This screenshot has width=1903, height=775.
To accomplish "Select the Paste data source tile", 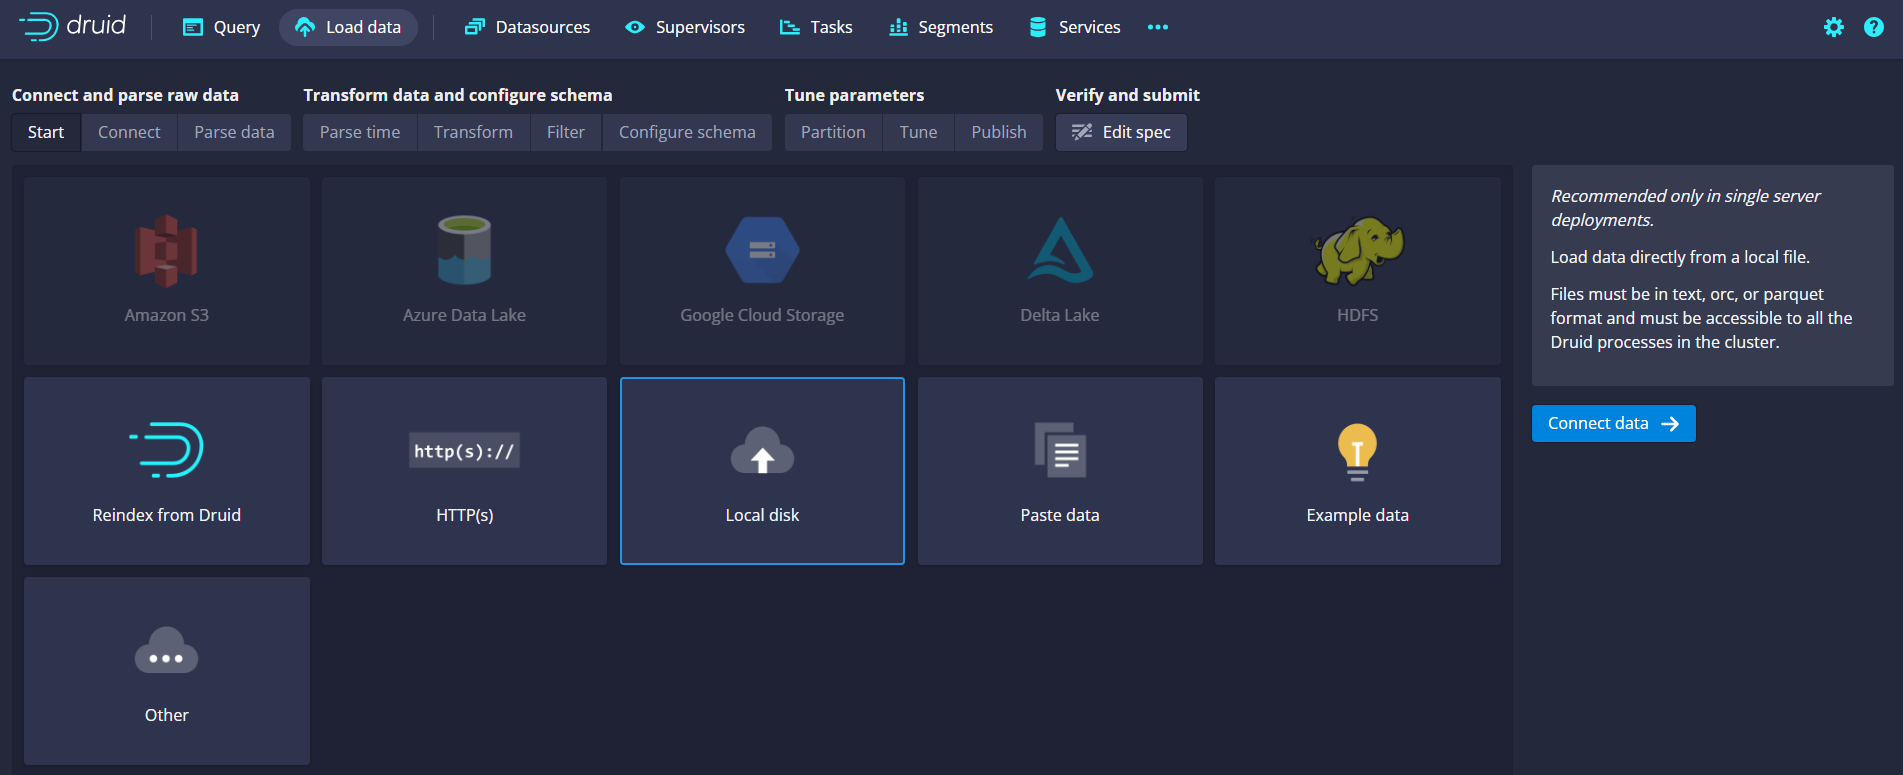I will [x=1059, y=471].
